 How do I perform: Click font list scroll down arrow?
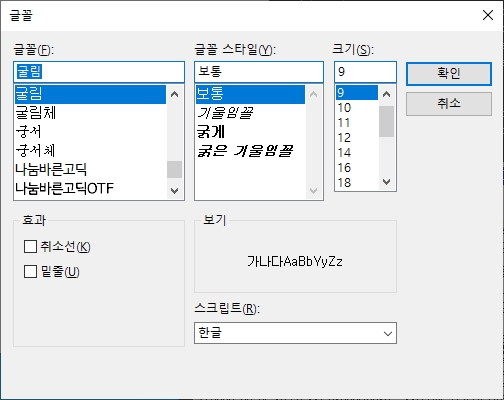[174, 190]
